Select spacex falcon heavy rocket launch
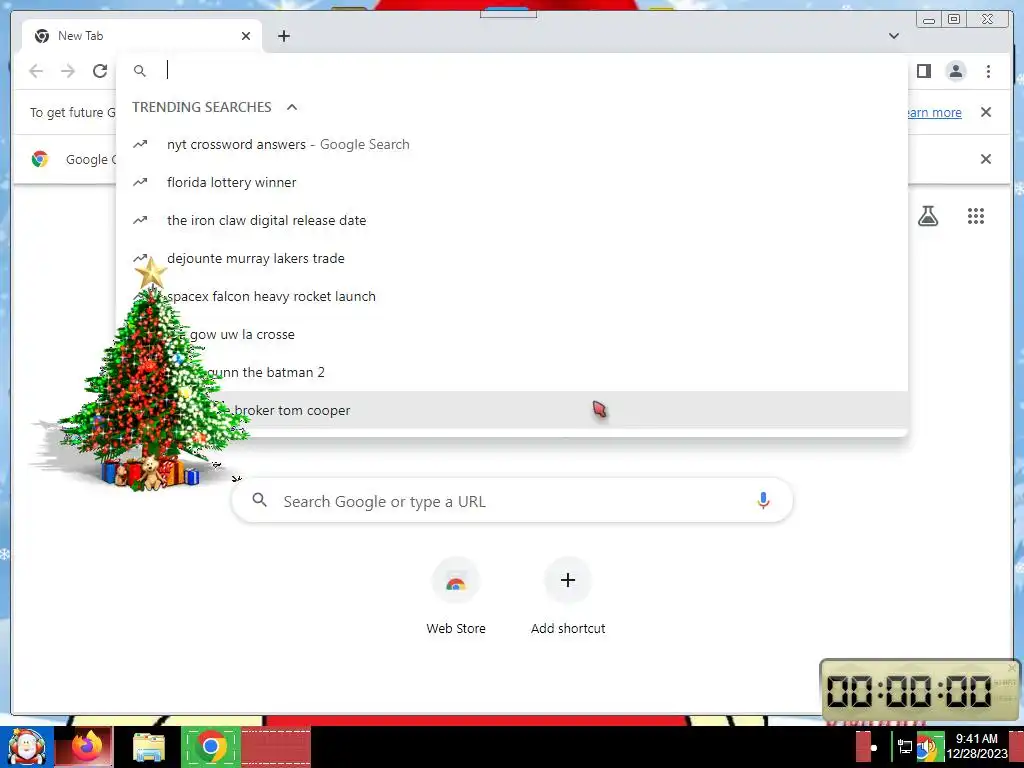Viewport: 1024px width, 768px height. coord(512,296)
